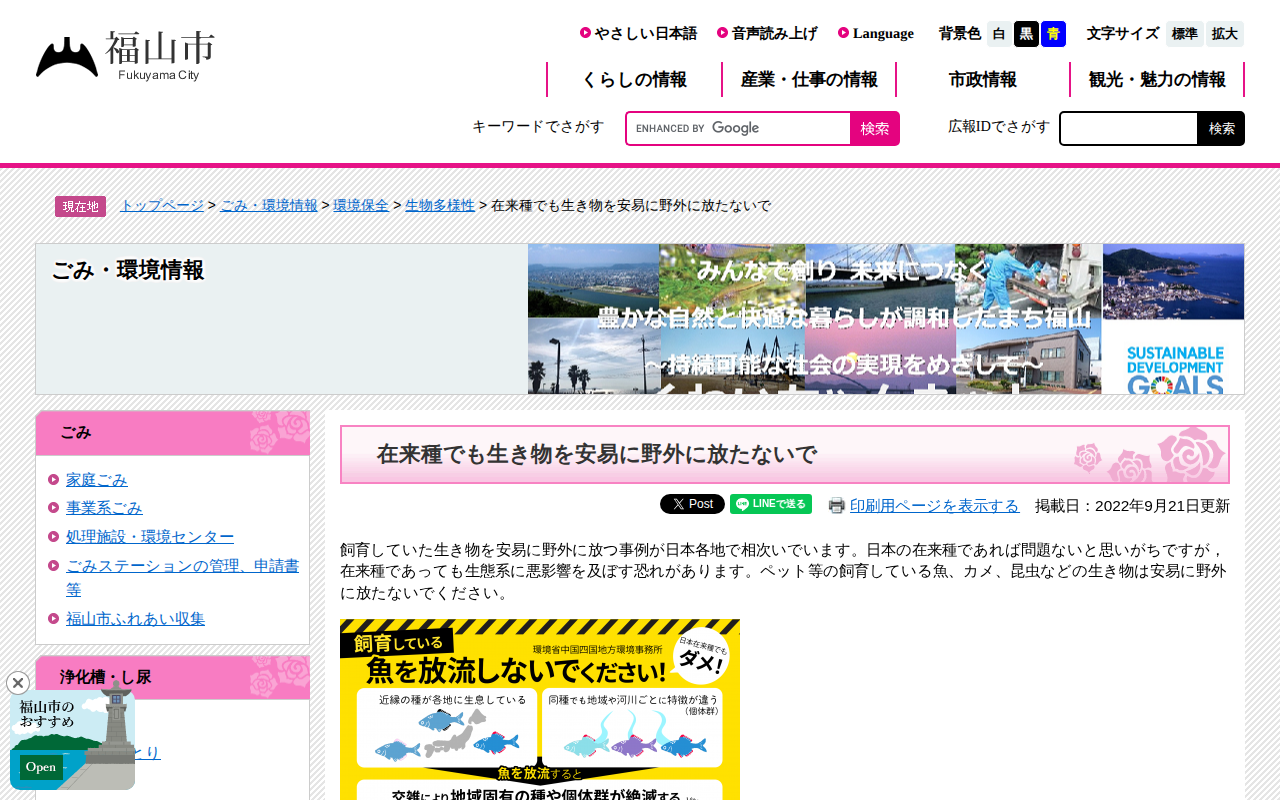
Task: Open 福山市ふれあい収集 sidebar link
Action: click(x=135, y=619)
